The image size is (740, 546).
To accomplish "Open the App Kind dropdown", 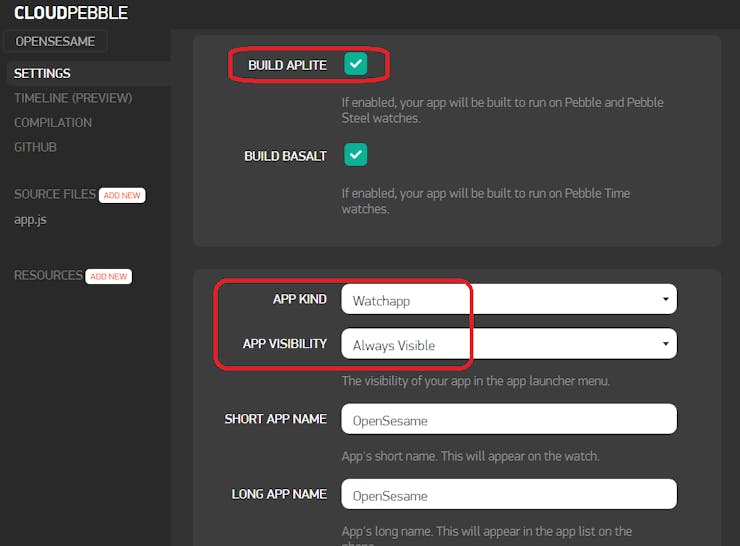I will coord(509,299).
